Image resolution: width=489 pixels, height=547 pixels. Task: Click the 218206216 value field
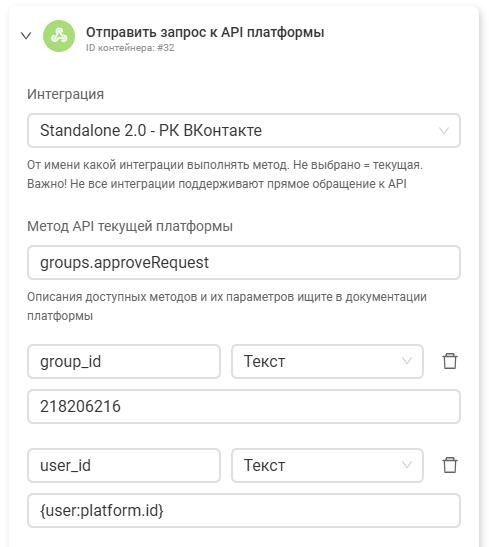[x=244, y=406]
